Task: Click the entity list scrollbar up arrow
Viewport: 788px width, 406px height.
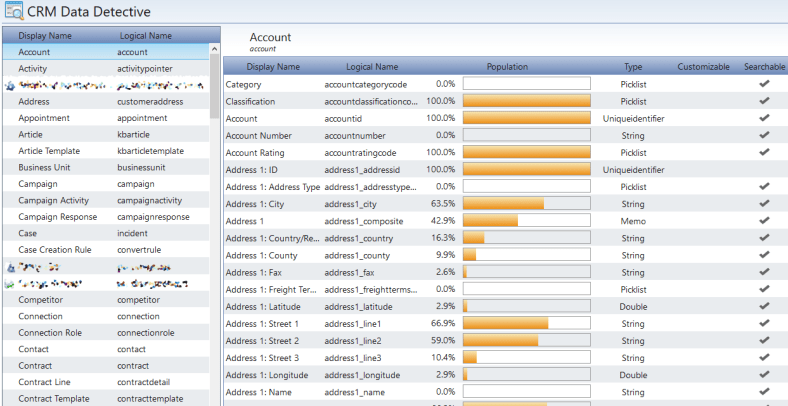Action: (215, 49)
